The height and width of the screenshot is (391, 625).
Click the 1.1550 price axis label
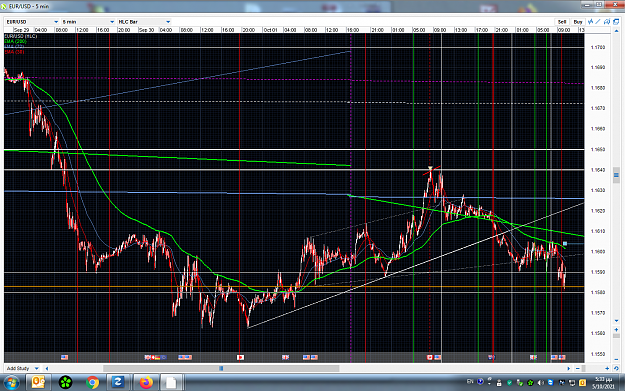[598, 354]
